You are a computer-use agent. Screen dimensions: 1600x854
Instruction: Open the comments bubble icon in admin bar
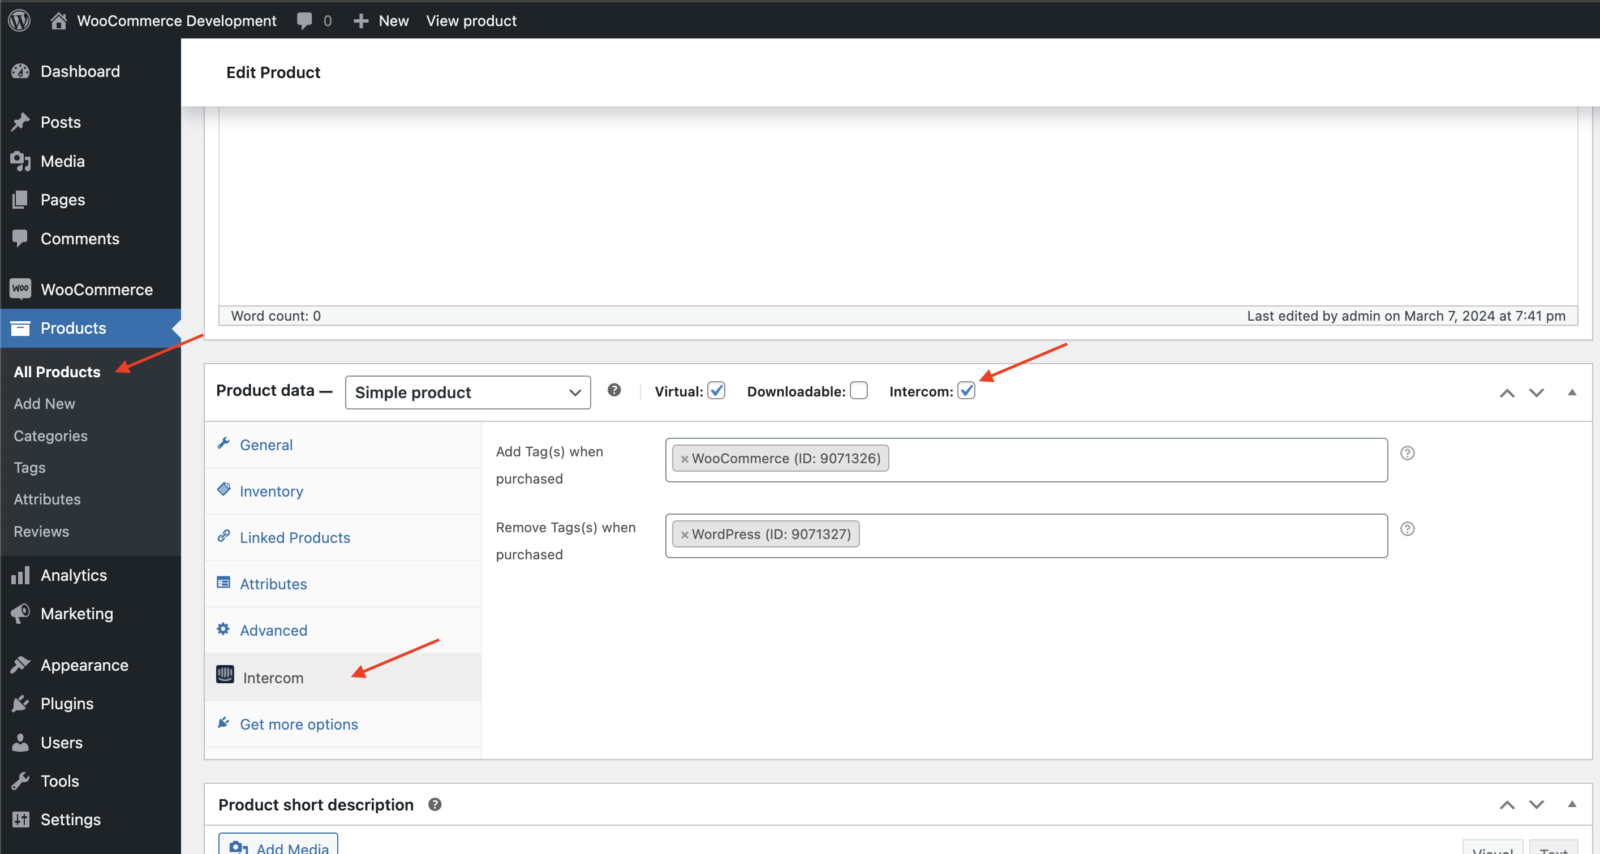click(x=305, y=20)
